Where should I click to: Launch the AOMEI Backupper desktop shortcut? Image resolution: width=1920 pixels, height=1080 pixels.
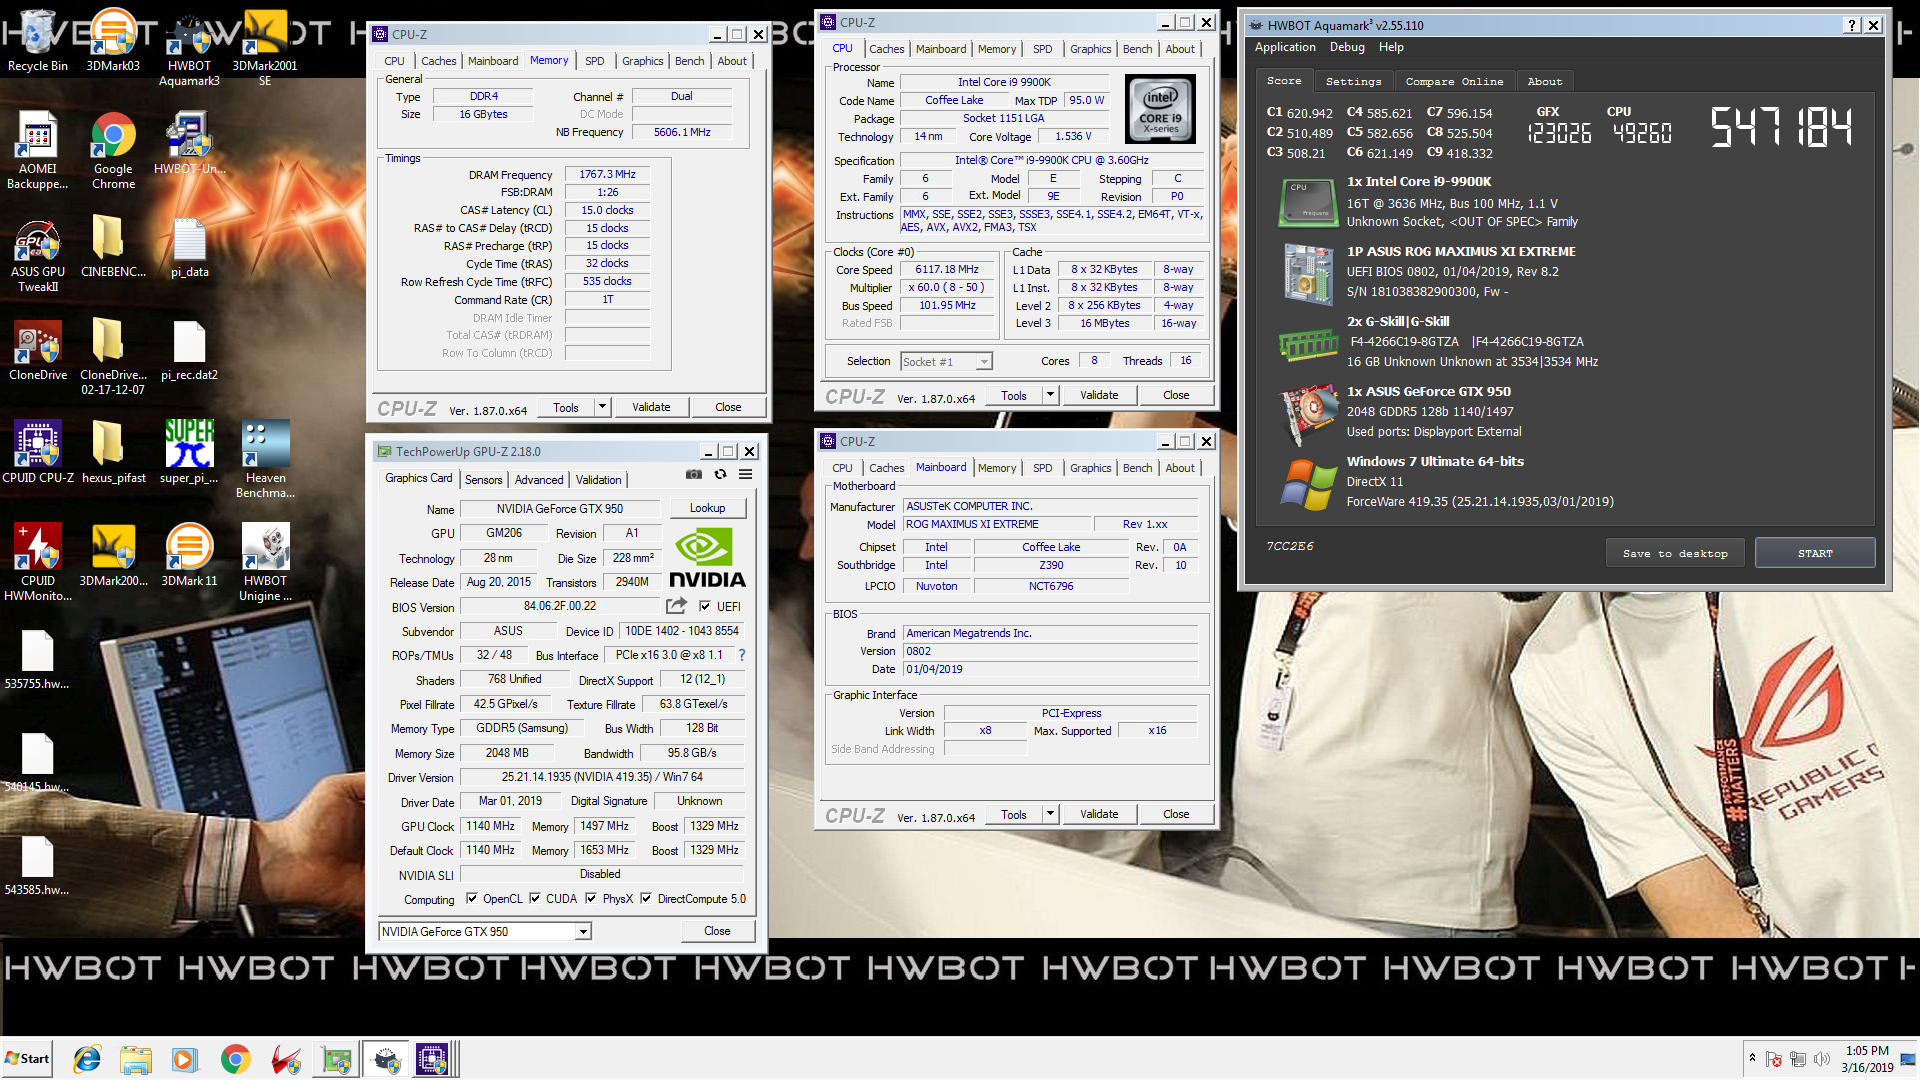coord(37,151)
